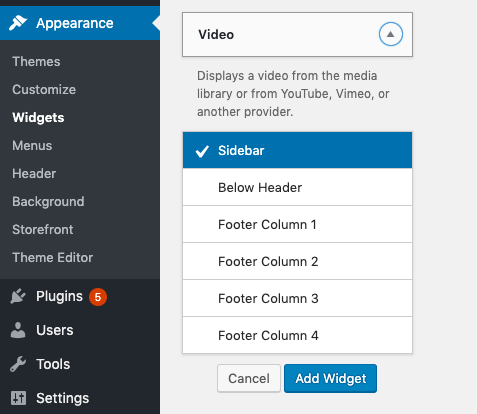Choose the Sidebar widget area
Screen dimensions: 477x414
[x=297, y=150]
